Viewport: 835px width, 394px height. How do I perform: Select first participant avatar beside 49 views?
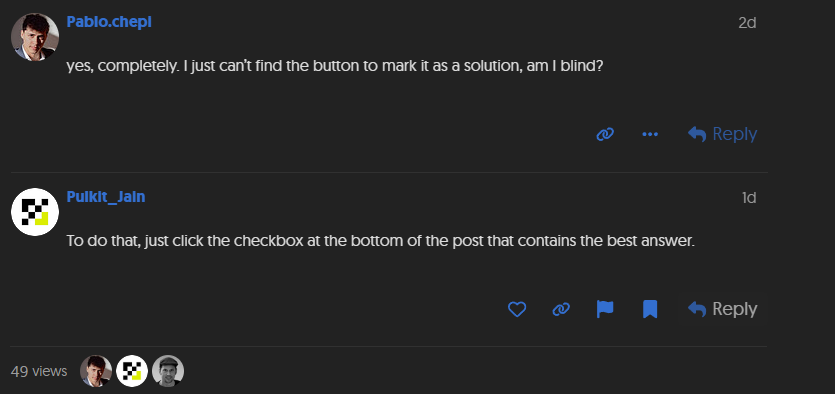click(x=96, y=371)
